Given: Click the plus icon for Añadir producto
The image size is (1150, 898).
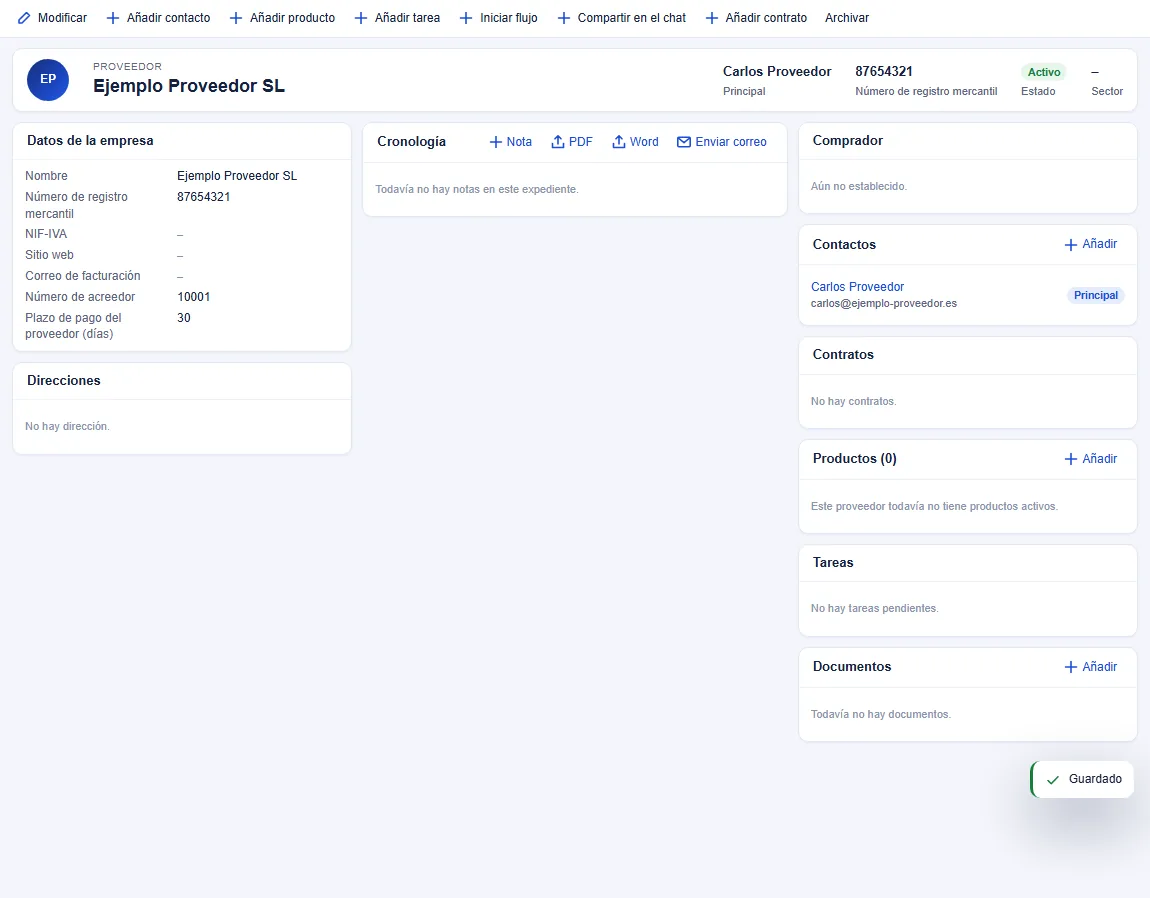Looking at the screenshot, I should 236,18.
